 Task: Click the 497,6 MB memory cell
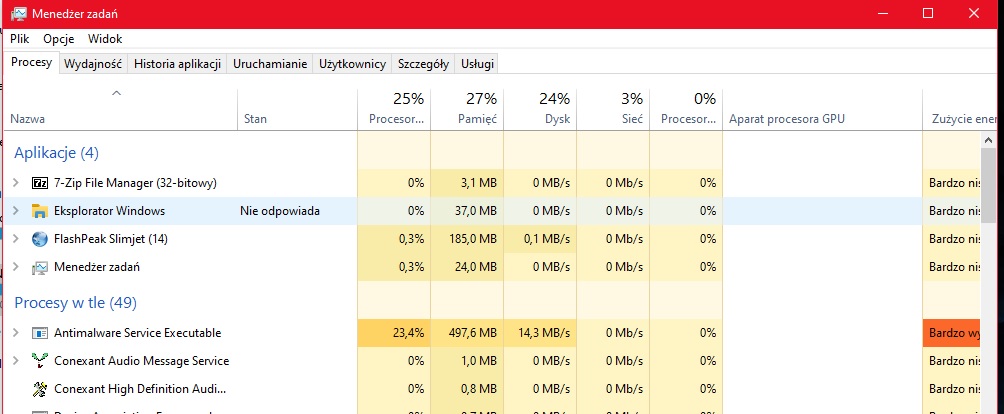[467, 333]
